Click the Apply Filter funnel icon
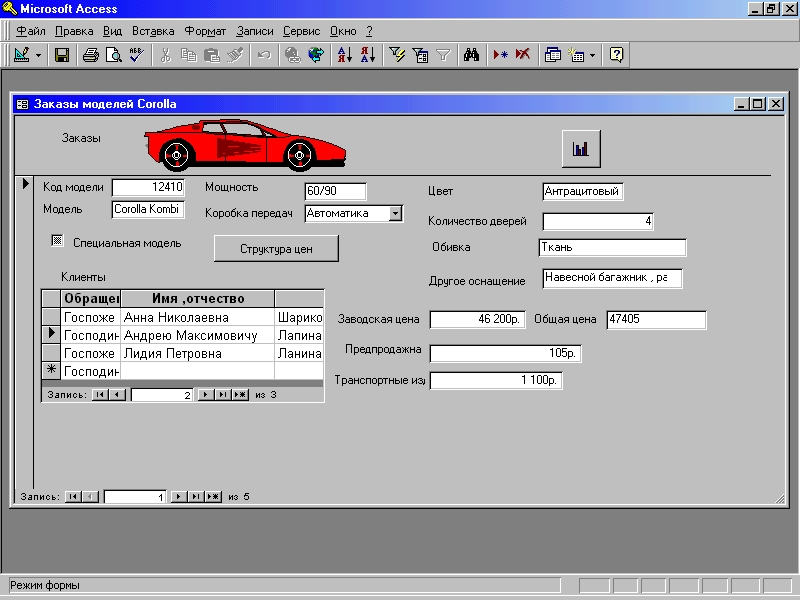This screenshot has width=800, height=600. (x=443, y=55)
